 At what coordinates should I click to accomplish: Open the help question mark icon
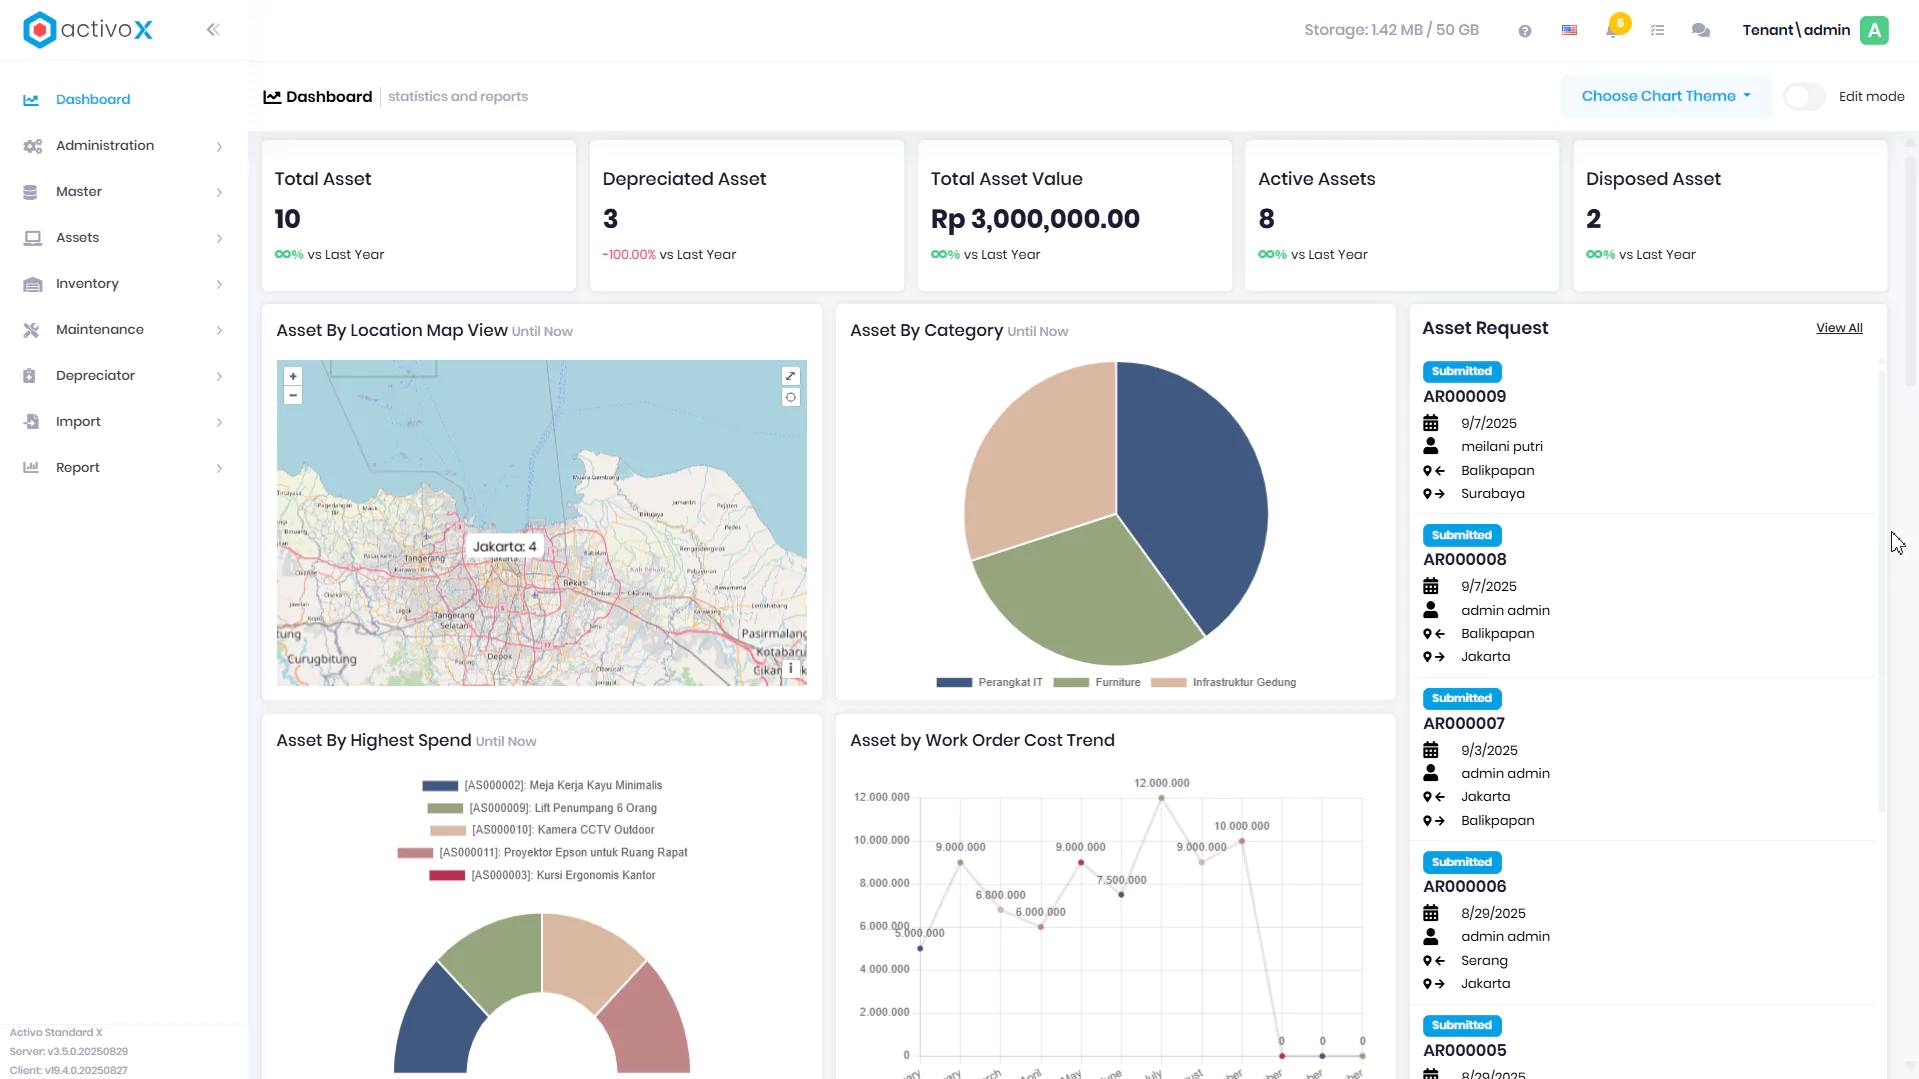[x=1524, y=31]
